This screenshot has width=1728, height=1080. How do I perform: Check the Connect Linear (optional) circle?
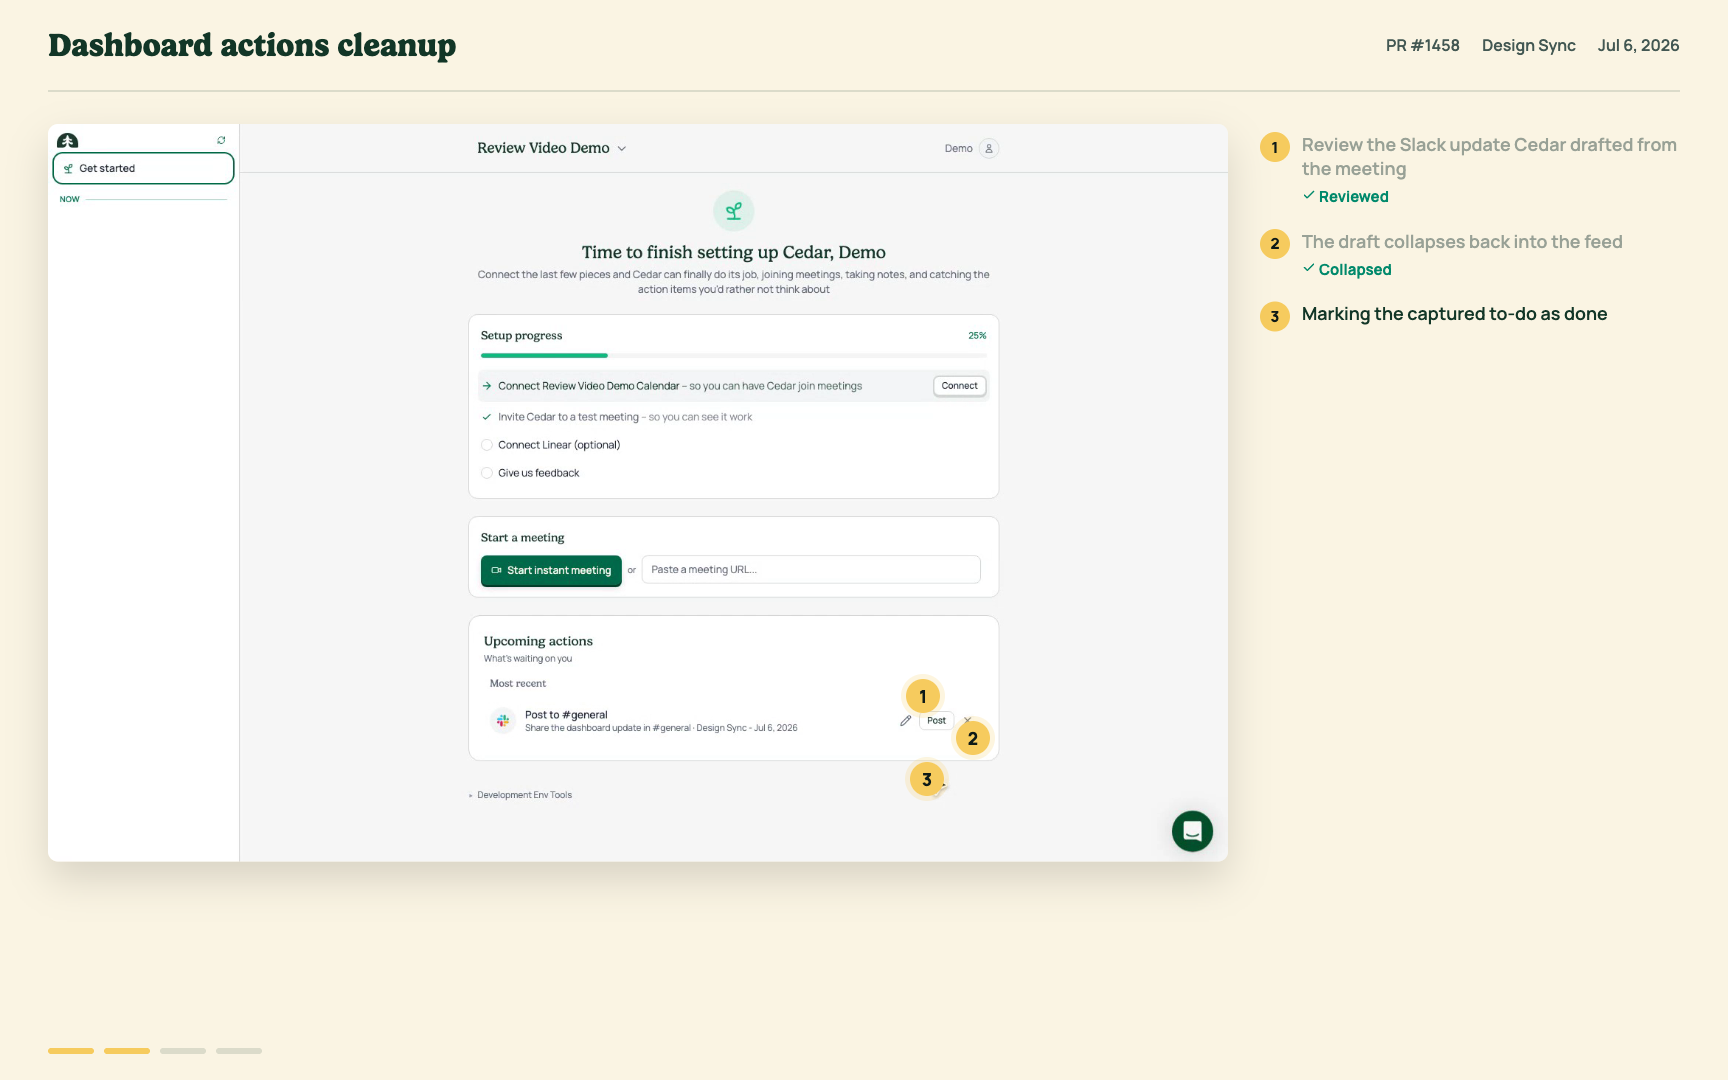[487, 445]
